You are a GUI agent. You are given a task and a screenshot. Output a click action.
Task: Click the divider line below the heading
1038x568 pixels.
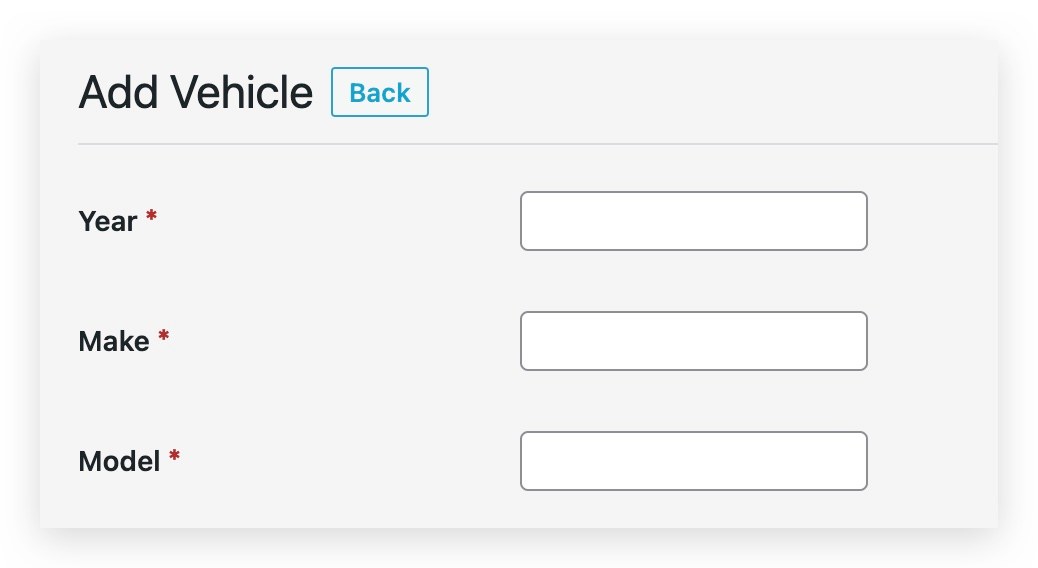(538, 144)
